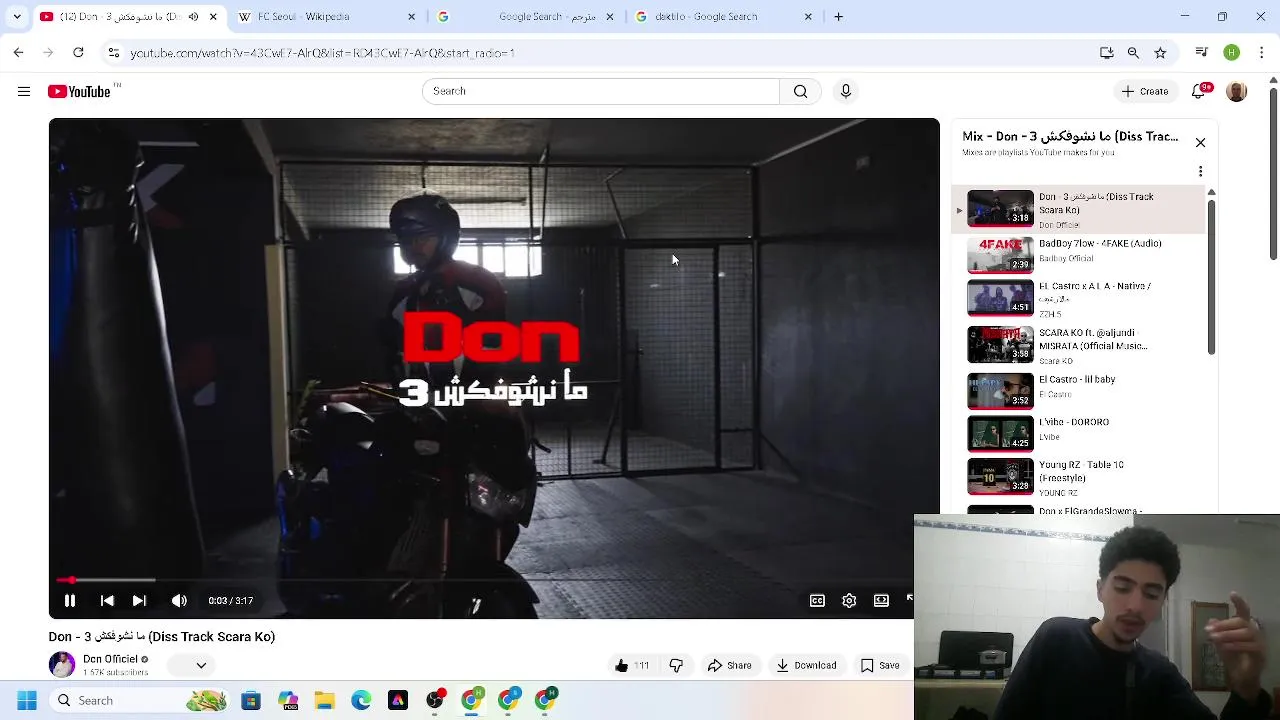1280x720 pixels.
Task: Open Chrome three-dot menu
Action: [x=1260, y=52]
